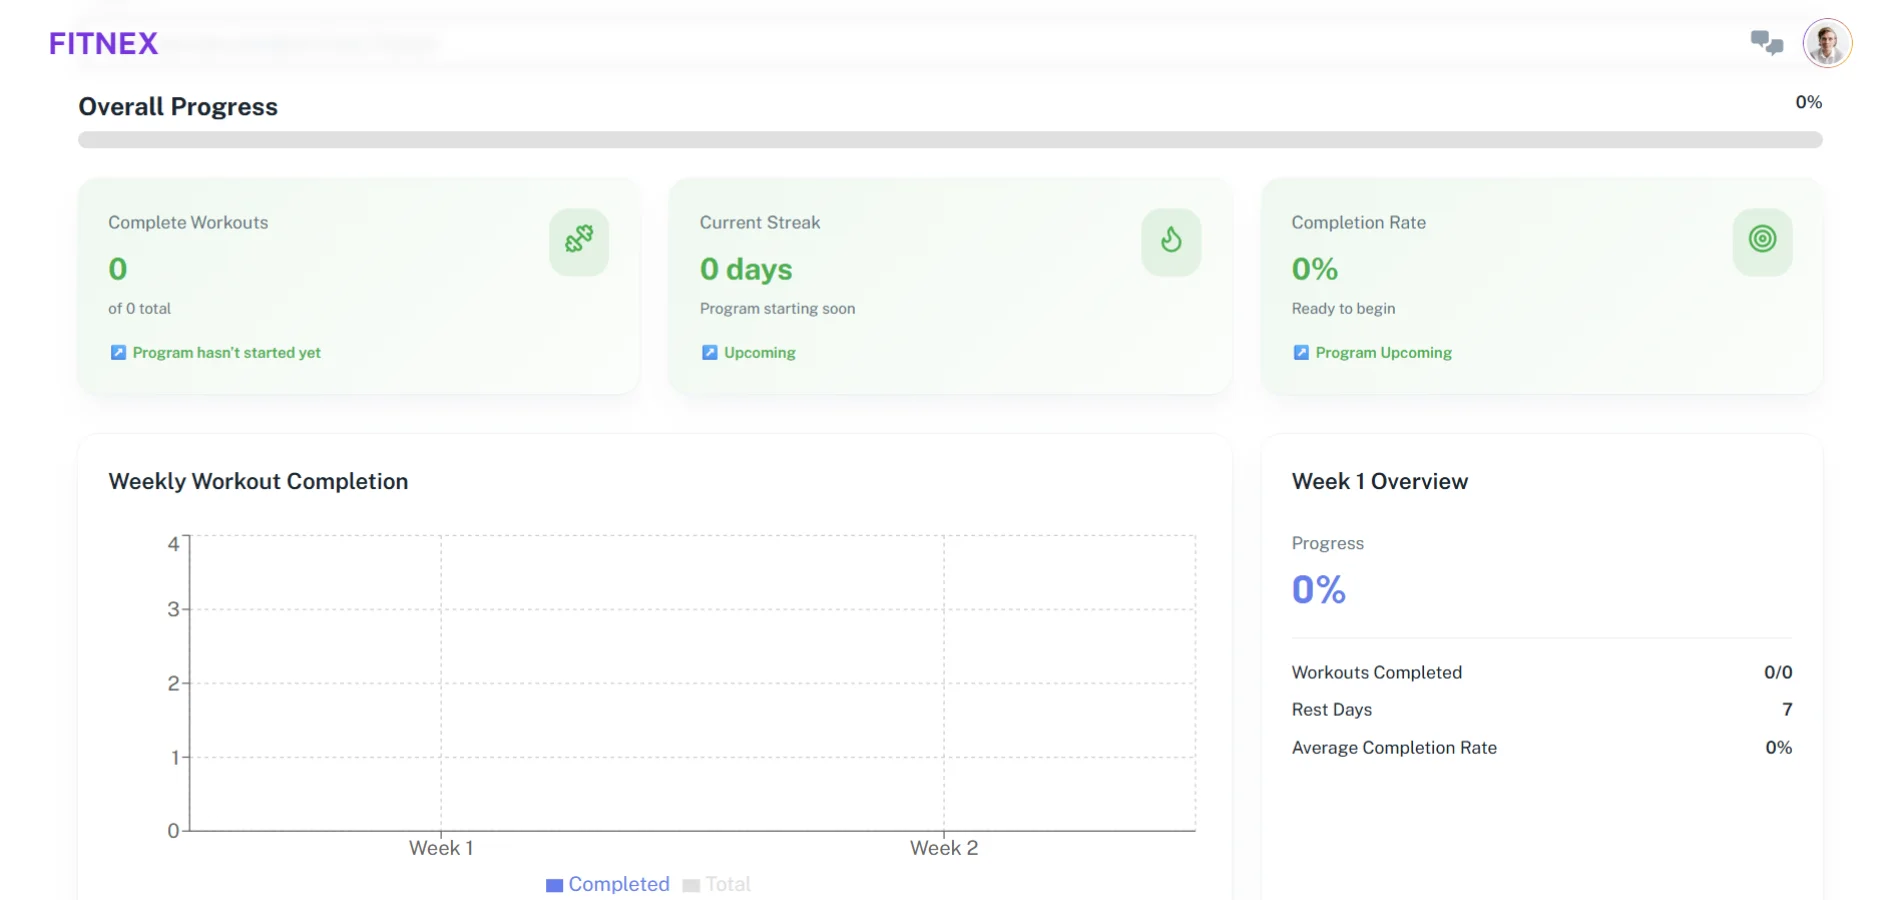The width and height of the screenshot is (1900, 900).
Task: Click the arrow icon beside Upcoming
Action: [x=710, y=353]
